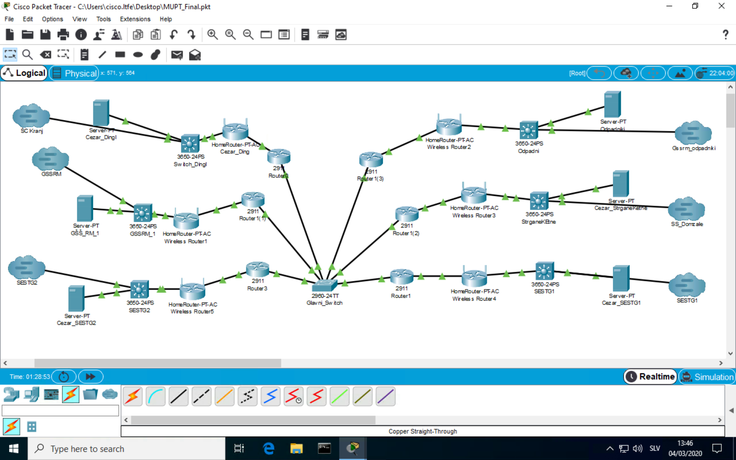Select the Draw Rectangle tool
This screenshot has width=736, height=460.
tap(120, 55)
